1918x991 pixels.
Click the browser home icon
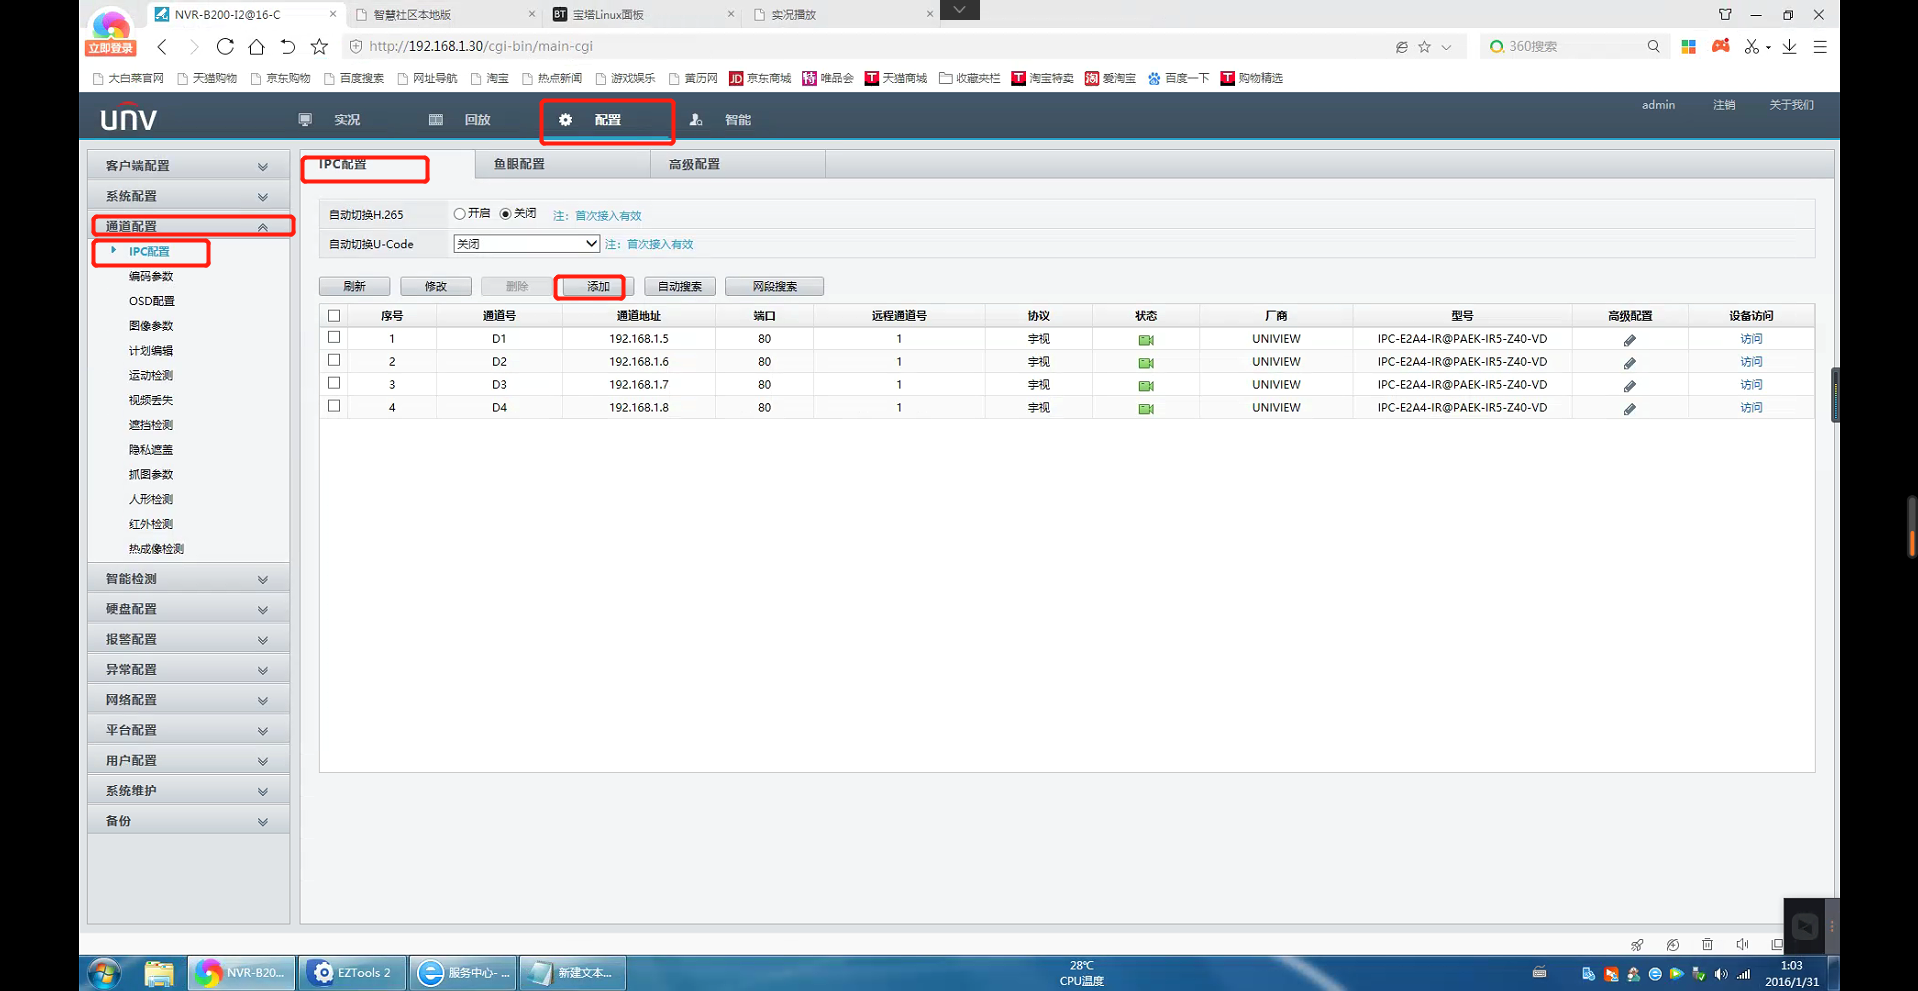(257, 47)
